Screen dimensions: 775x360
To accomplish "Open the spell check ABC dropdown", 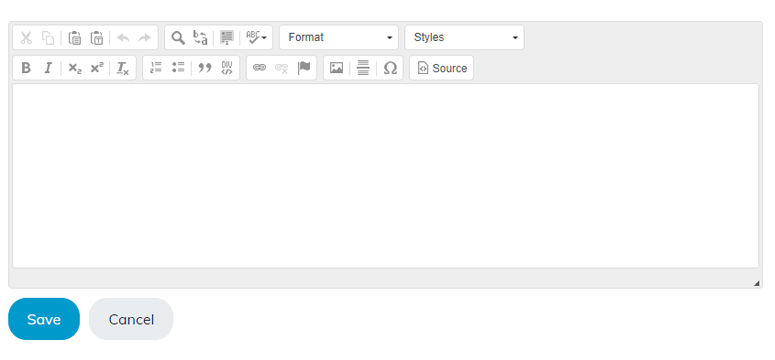I will pyautogui.click(x=257, y=38).
